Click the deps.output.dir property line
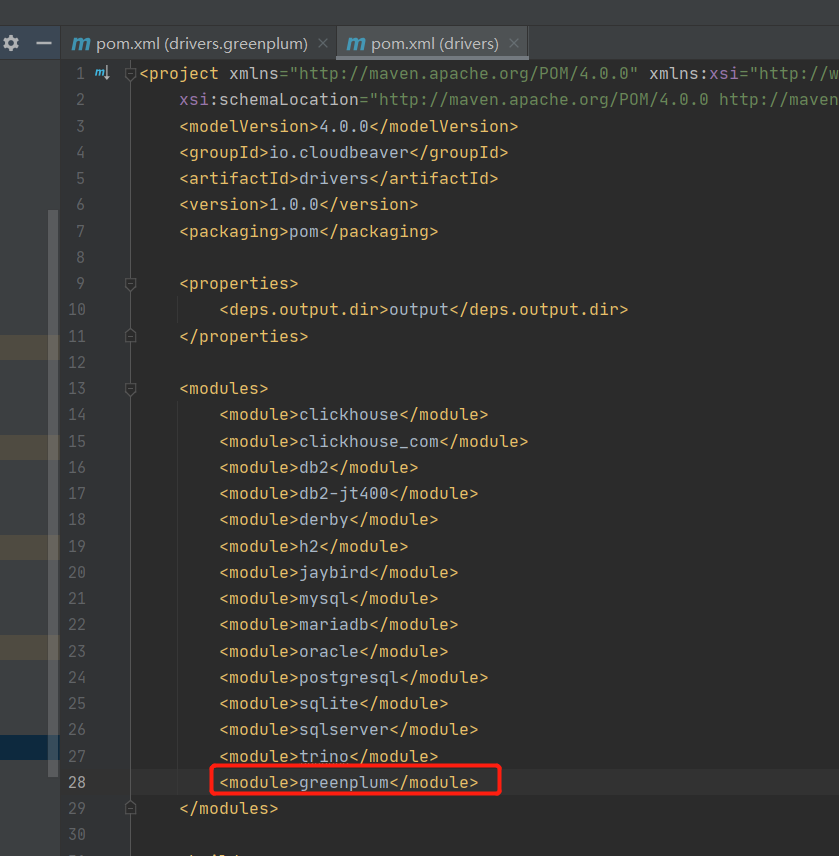 point(424,310)
